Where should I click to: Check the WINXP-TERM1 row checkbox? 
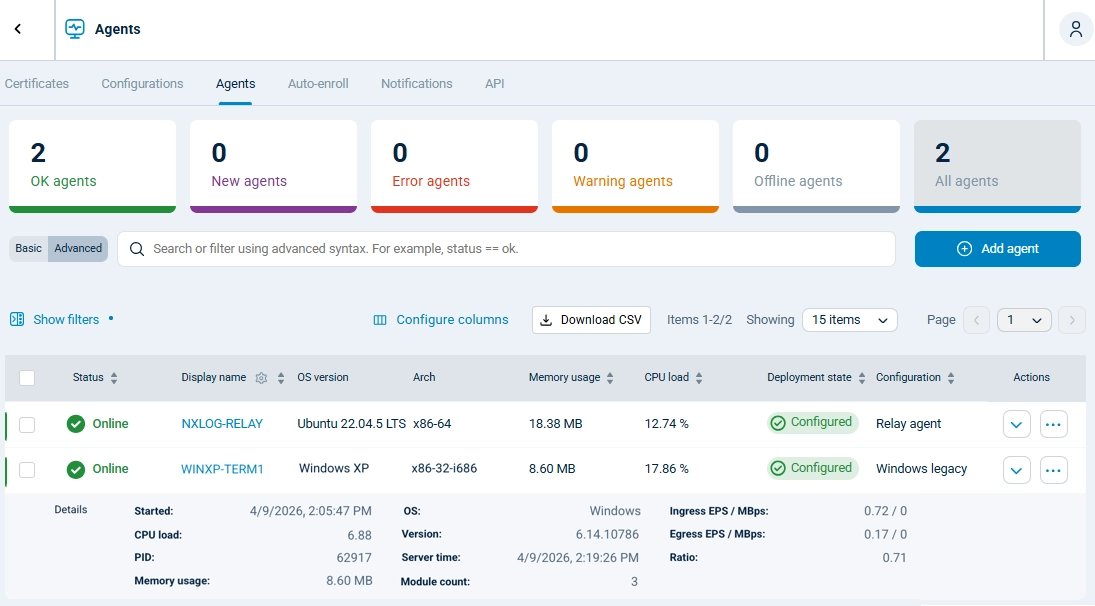pyautogui.click(x=27, y=470)
